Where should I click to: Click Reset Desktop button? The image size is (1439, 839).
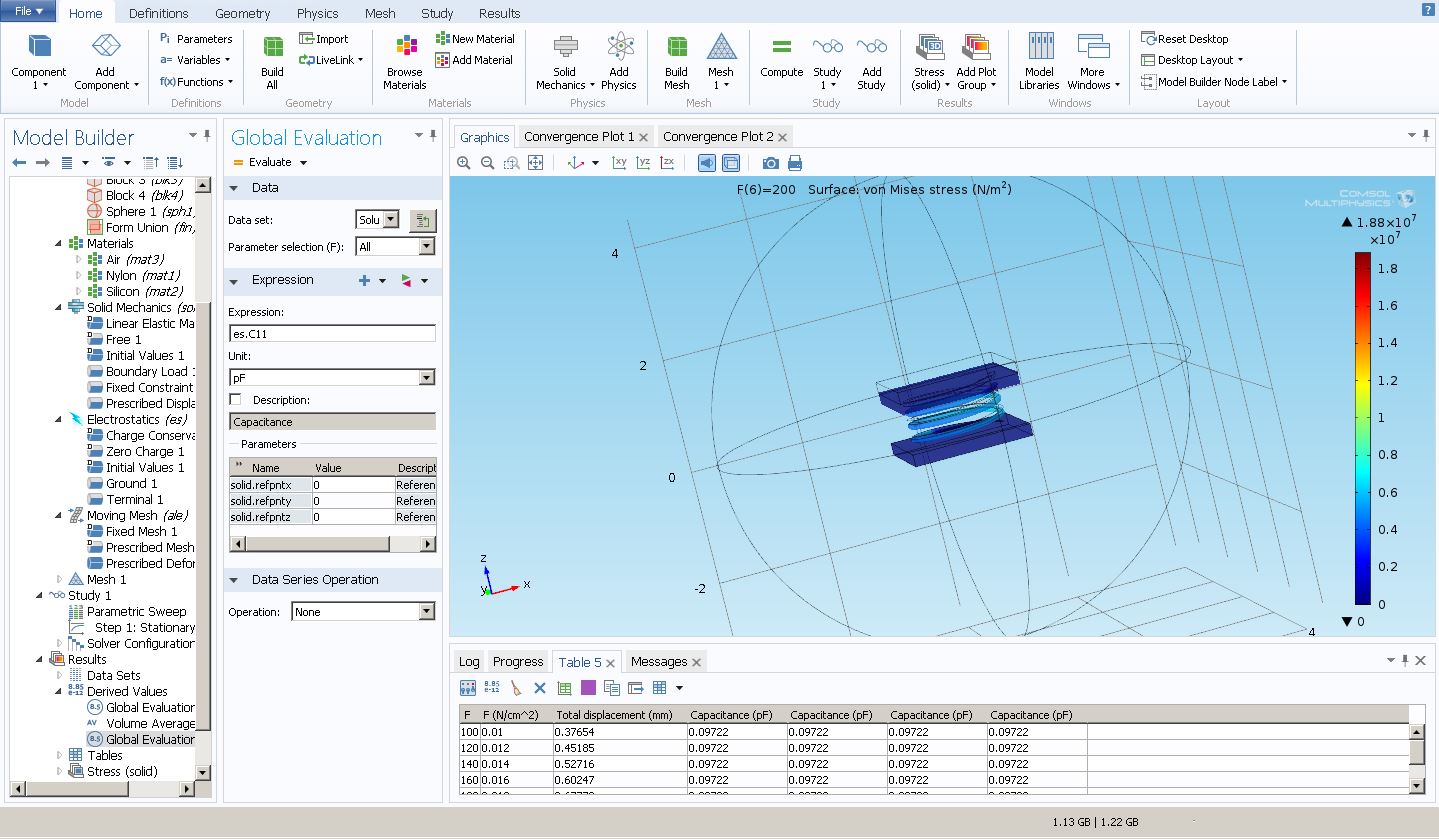tap(1185, 39)
